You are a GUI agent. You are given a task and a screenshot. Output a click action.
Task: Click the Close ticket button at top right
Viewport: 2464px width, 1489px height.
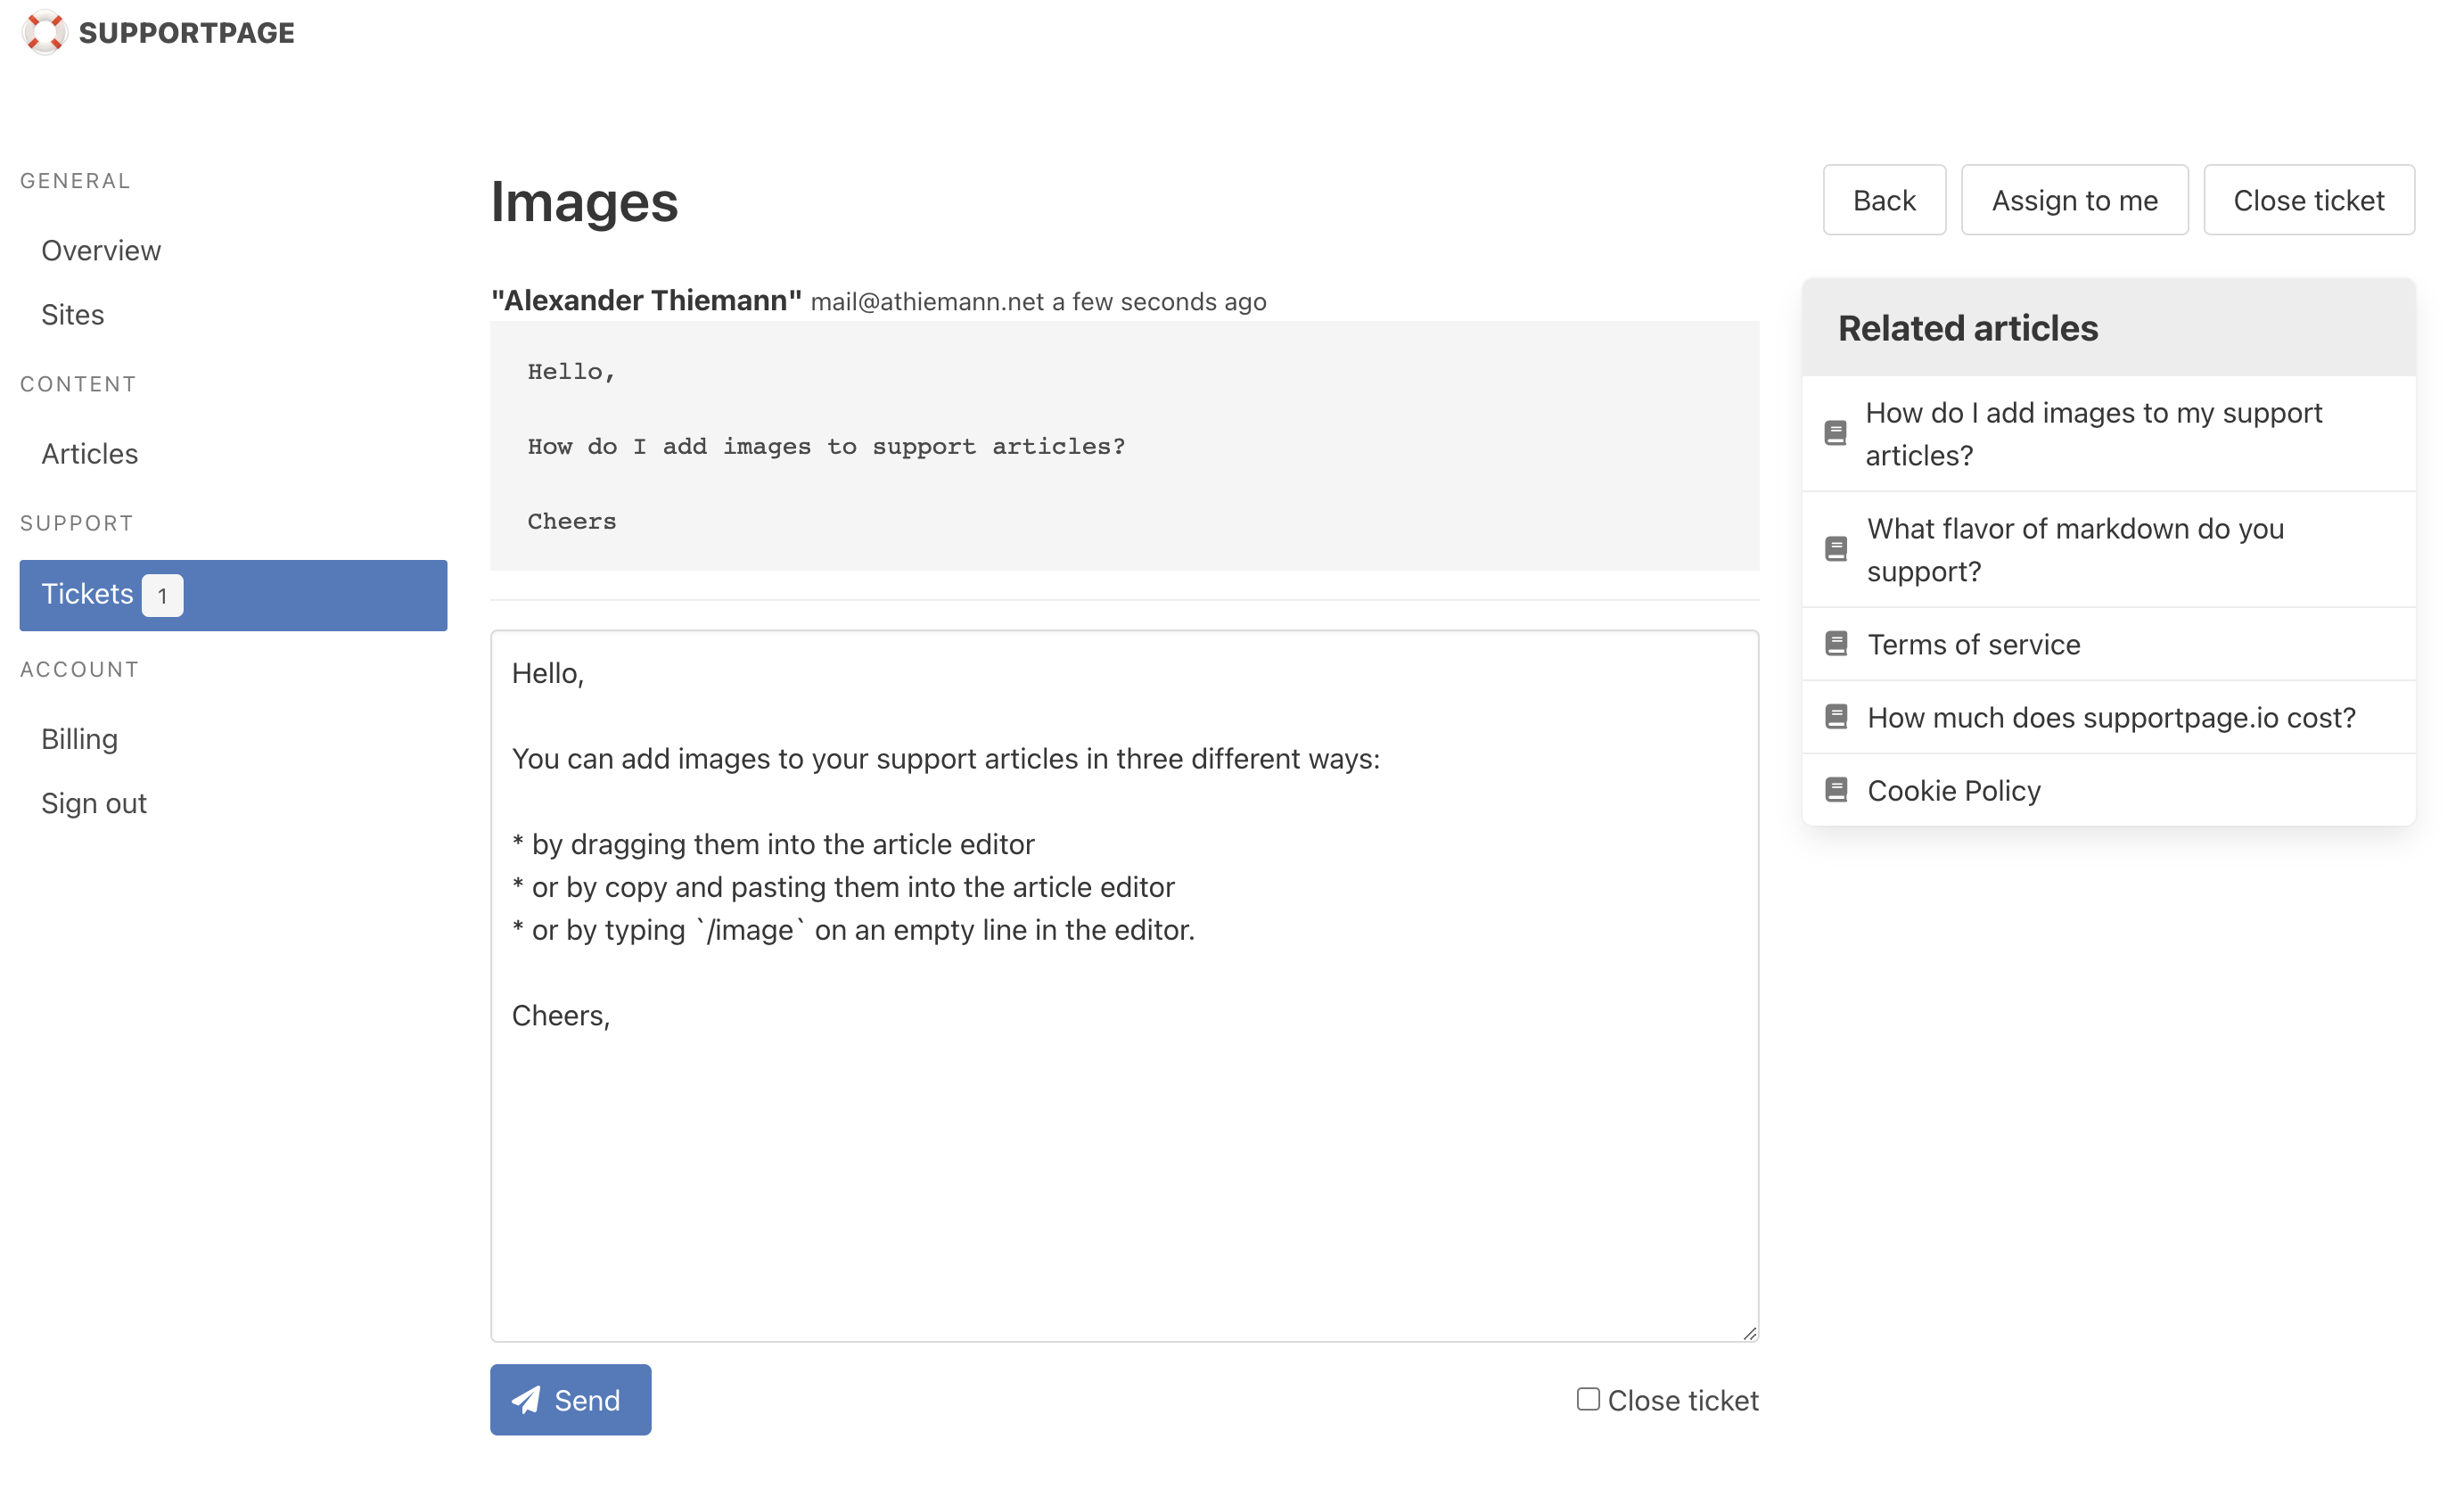(2308, 200)
